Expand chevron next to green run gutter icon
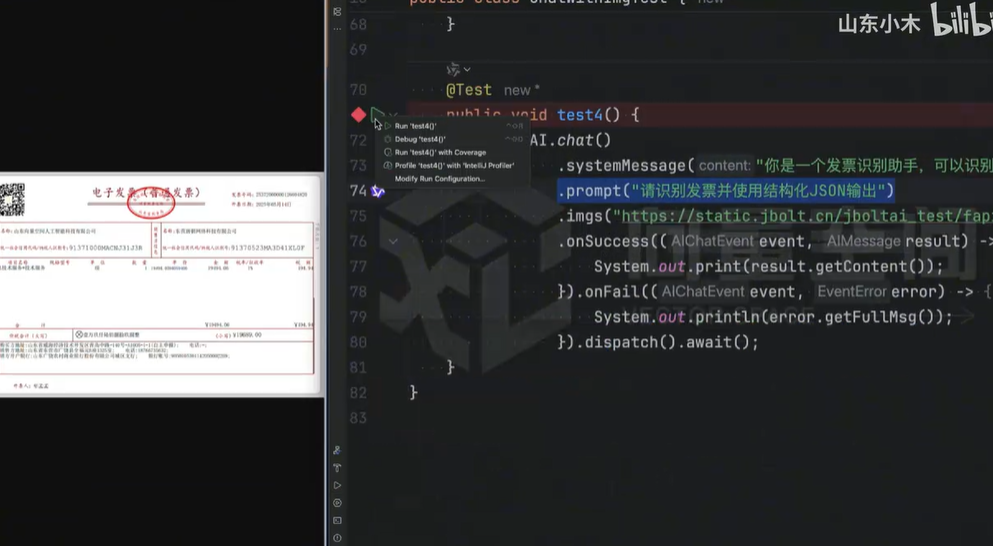 coord(393,115)
